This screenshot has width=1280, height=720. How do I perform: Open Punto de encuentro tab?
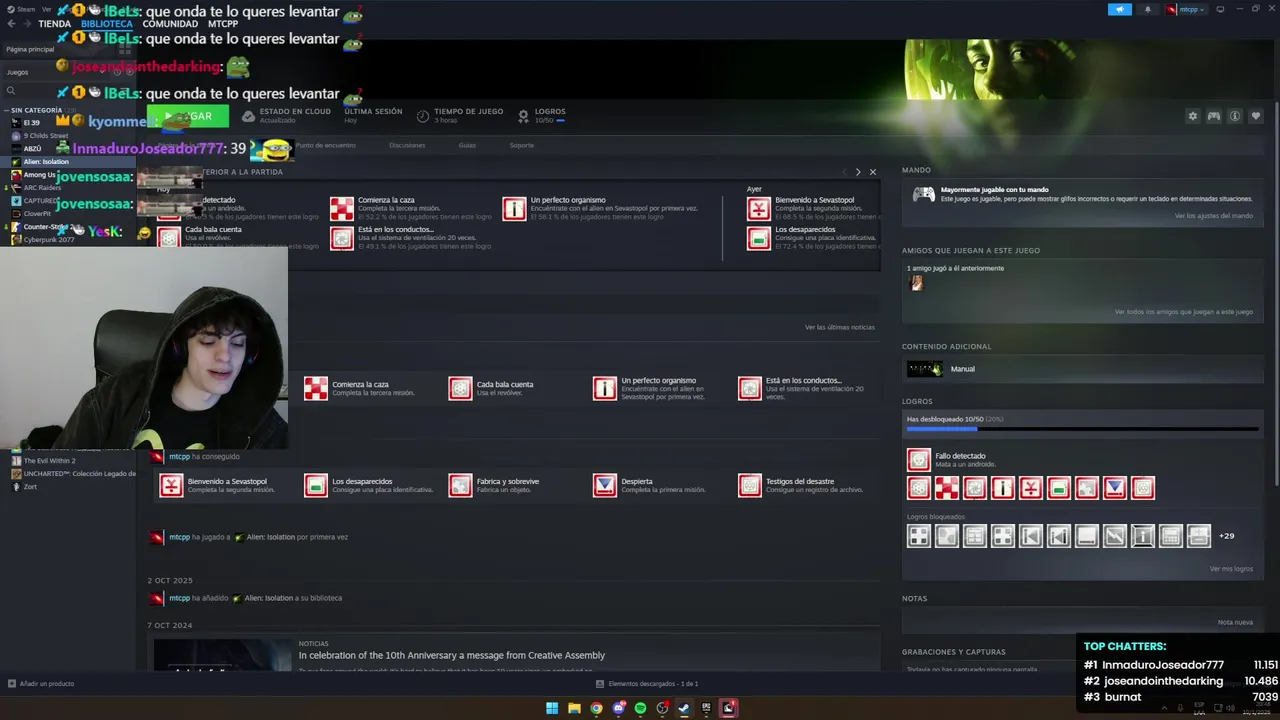[325, 145]
